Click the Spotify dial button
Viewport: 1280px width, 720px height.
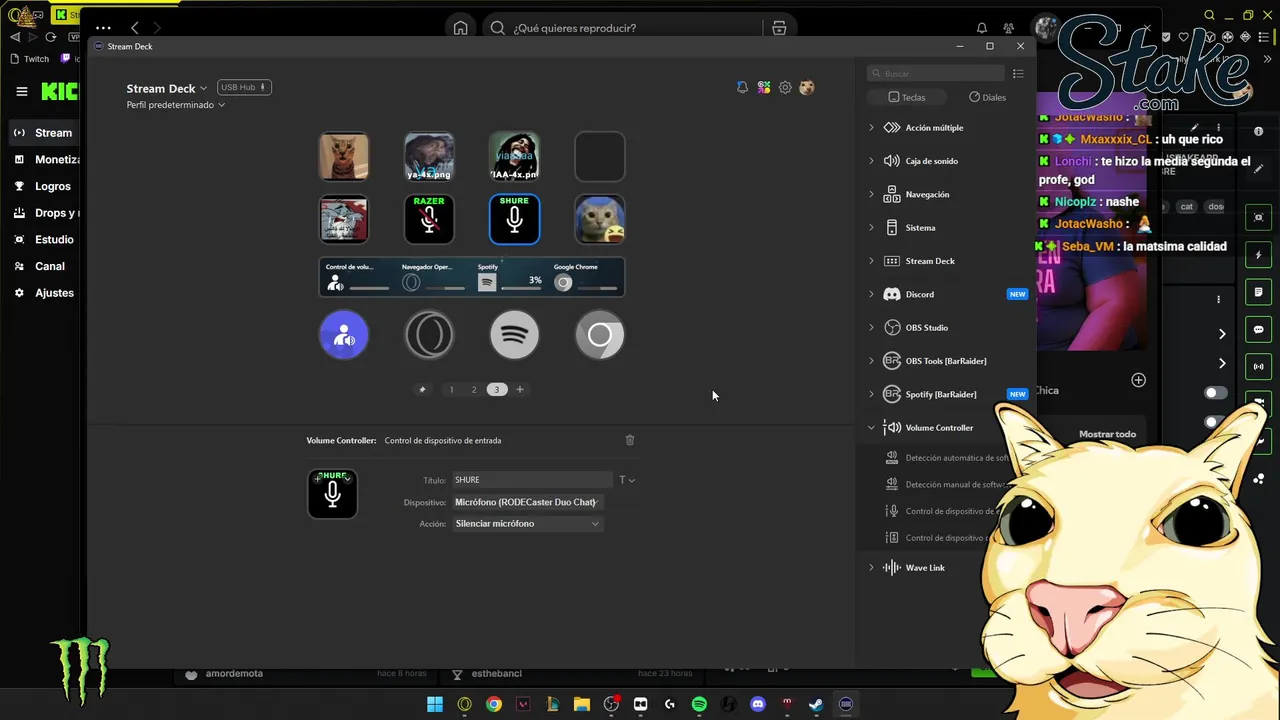(x=514, y=335)
